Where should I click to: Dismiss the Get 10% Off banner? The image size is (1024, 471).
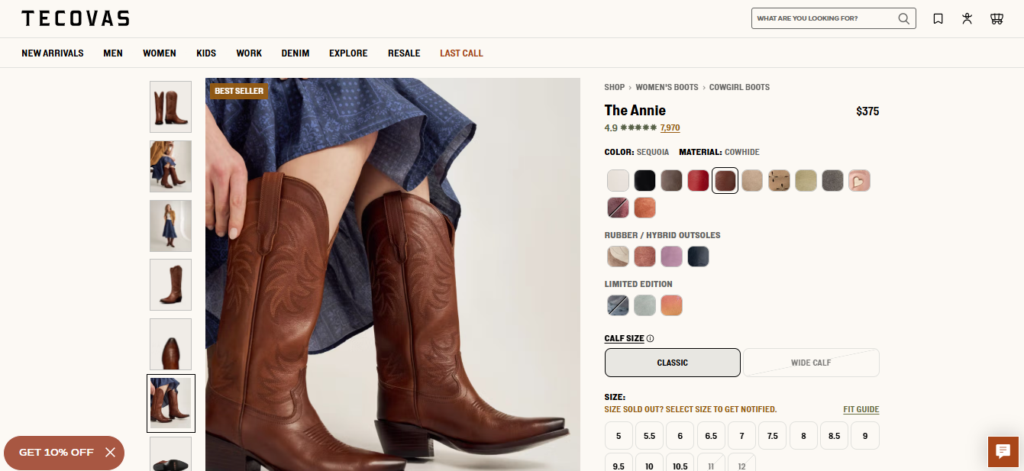coord(110,452)
